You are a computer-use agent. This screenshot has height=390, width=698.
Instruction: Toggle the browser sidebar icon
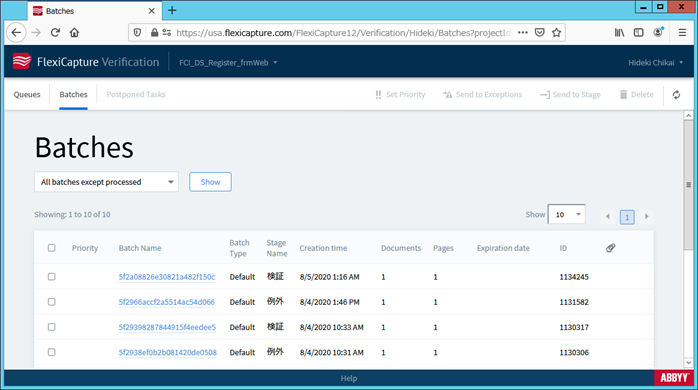[x=638, y=32]
